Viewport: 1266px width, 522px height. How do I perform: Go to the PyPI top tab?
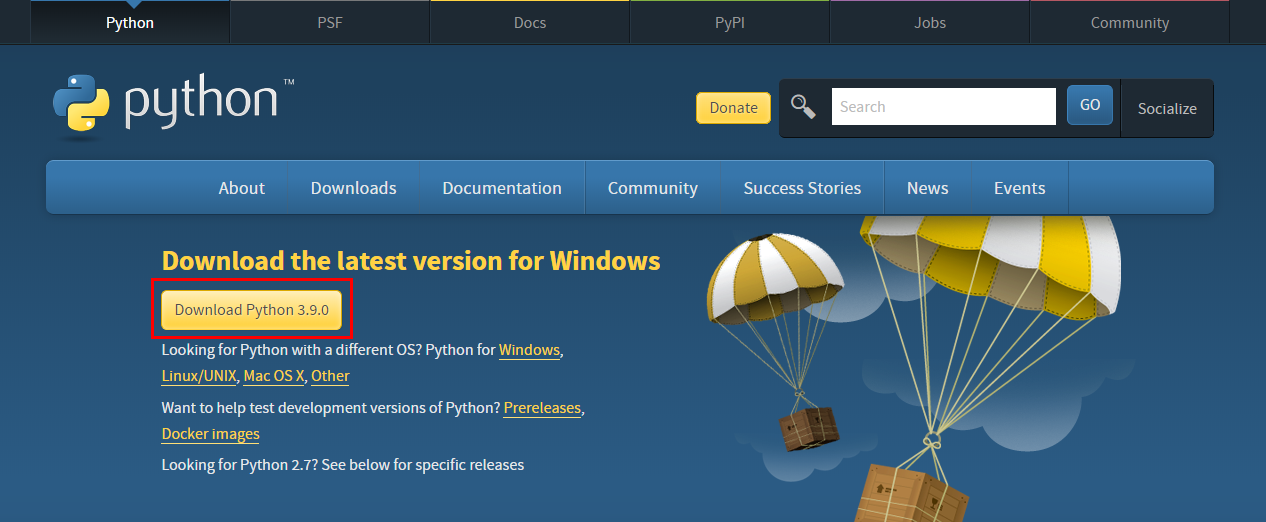pos(730,22)
